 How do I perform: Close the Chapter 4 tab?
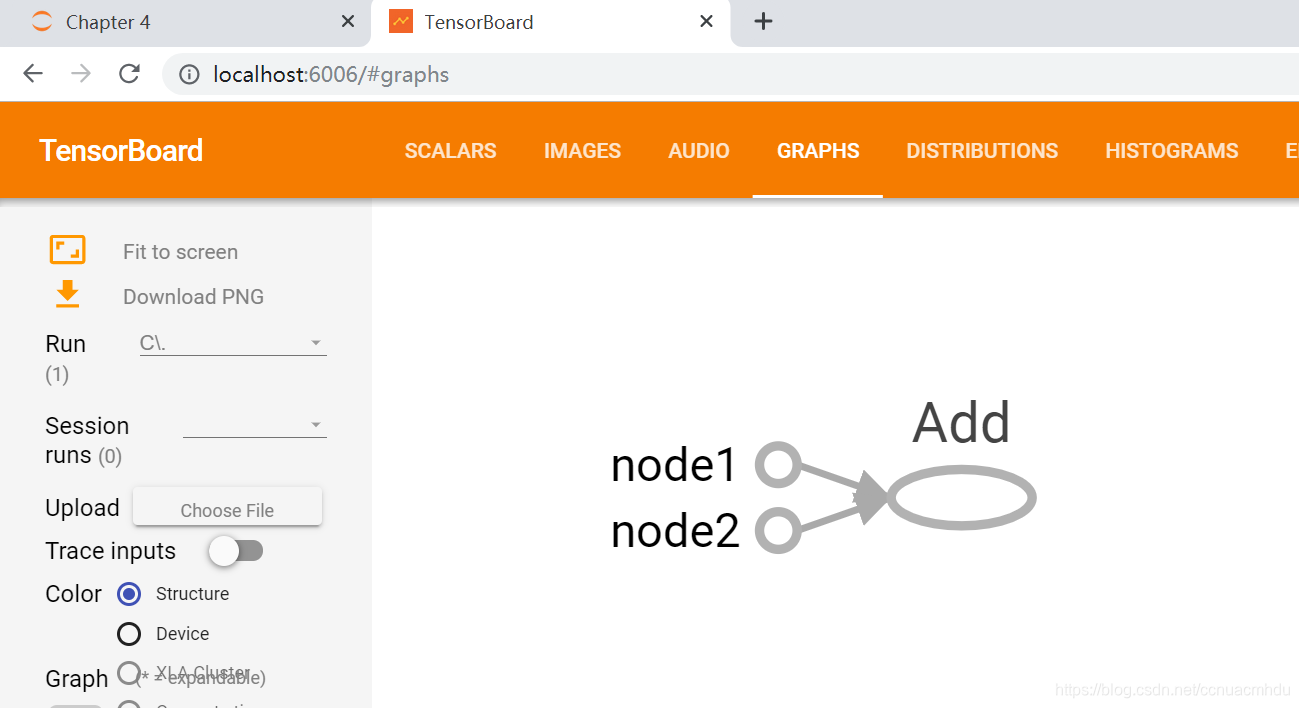pyautogui.click(x=348, y=21)
